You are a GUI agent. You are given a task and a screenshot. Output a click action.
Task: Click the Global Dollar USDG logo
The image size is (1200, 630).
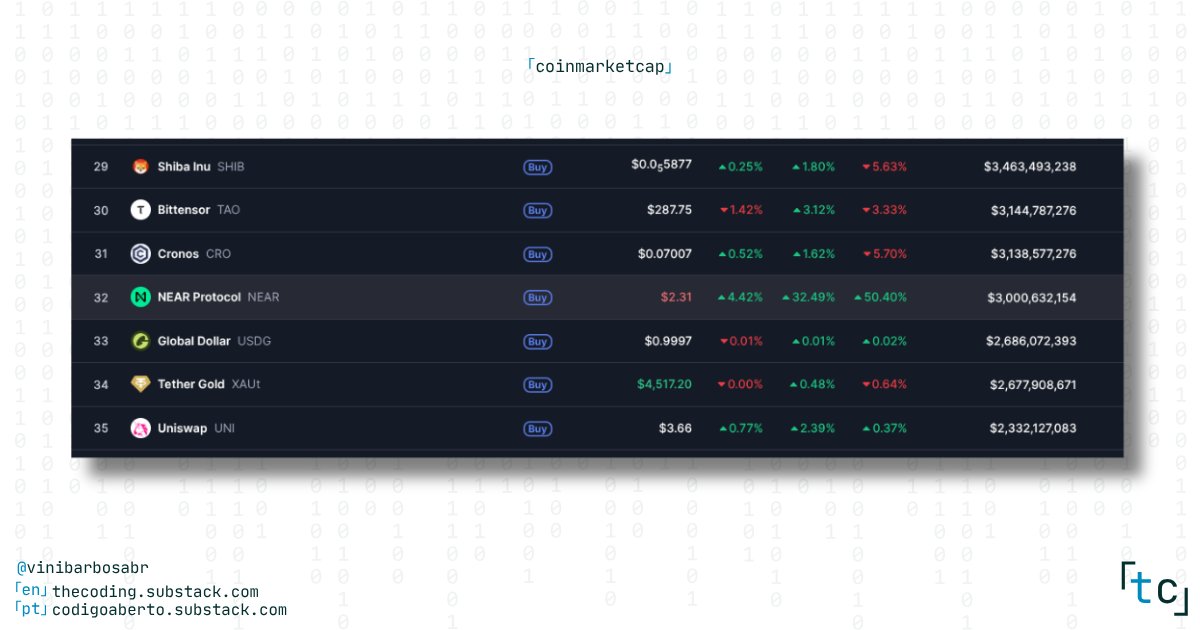[x=141, y=341]
